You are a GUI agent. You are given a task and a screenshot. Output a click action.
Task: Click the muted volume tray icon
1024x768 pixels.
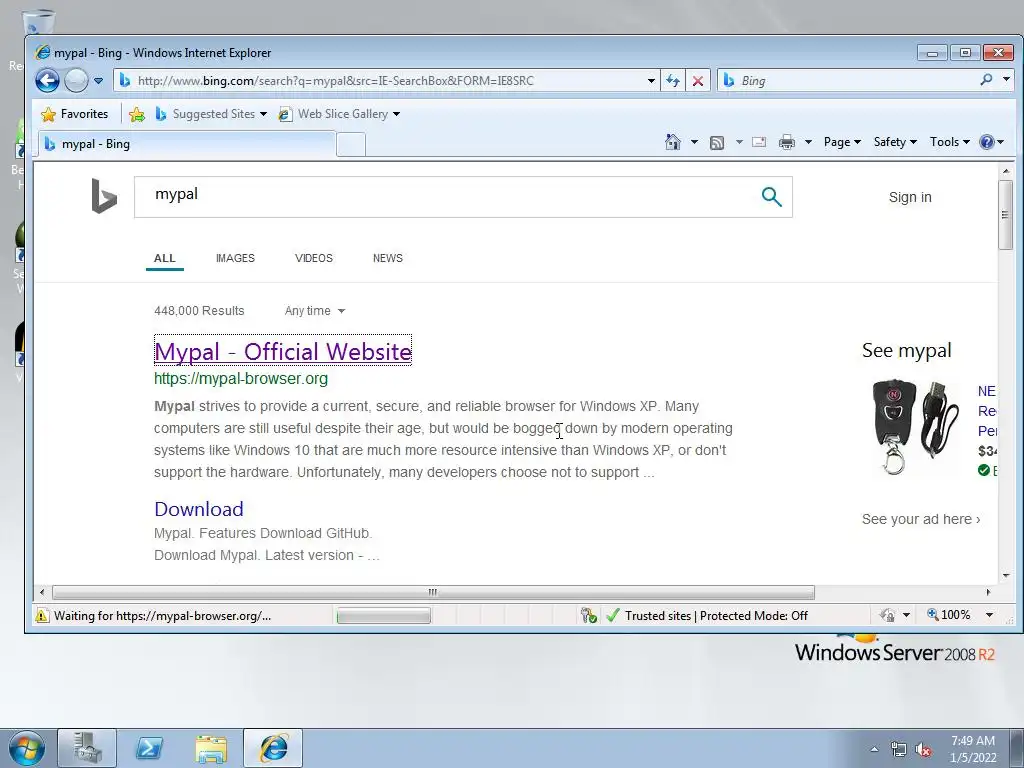click(923, 749)
